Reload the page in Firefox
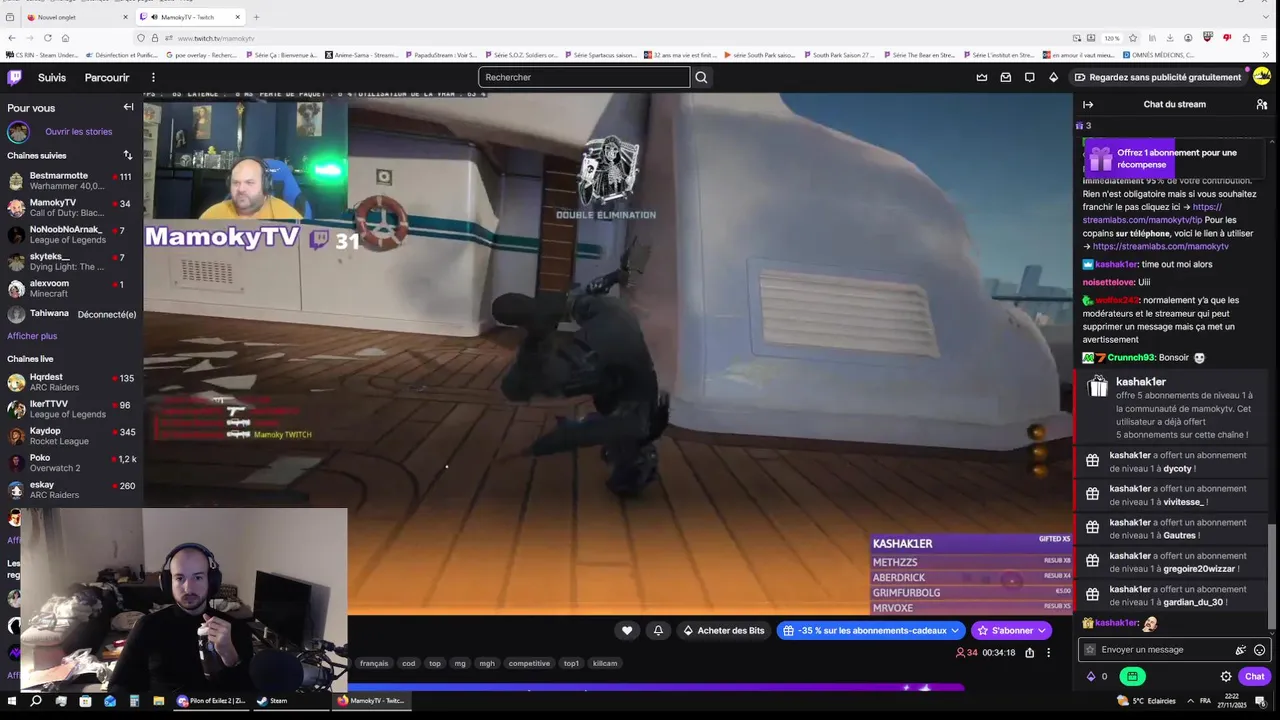The image size is (1280, 720). [x=47, y=38]
